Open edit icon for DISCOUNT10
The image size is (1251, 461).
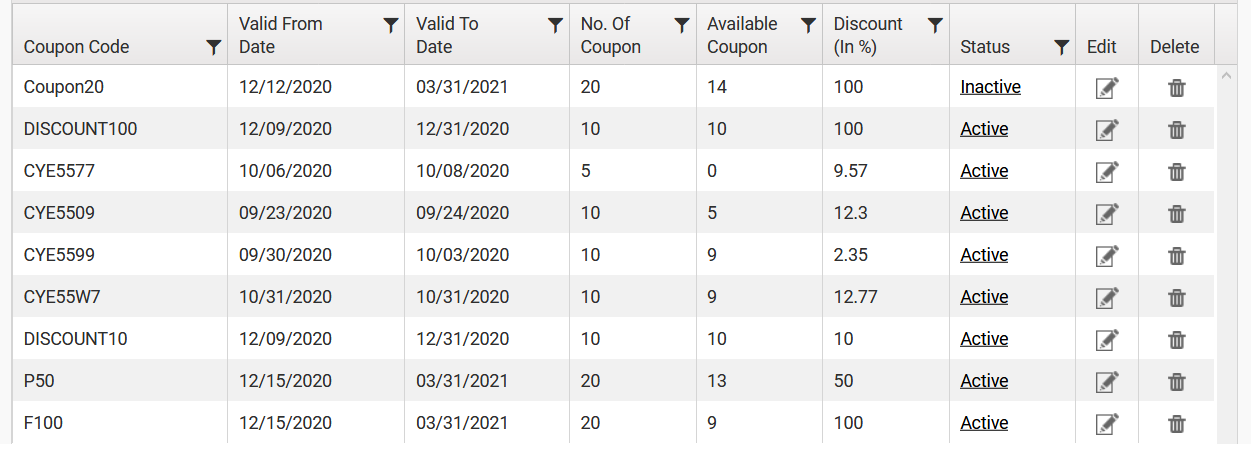tap(1106, 340)
